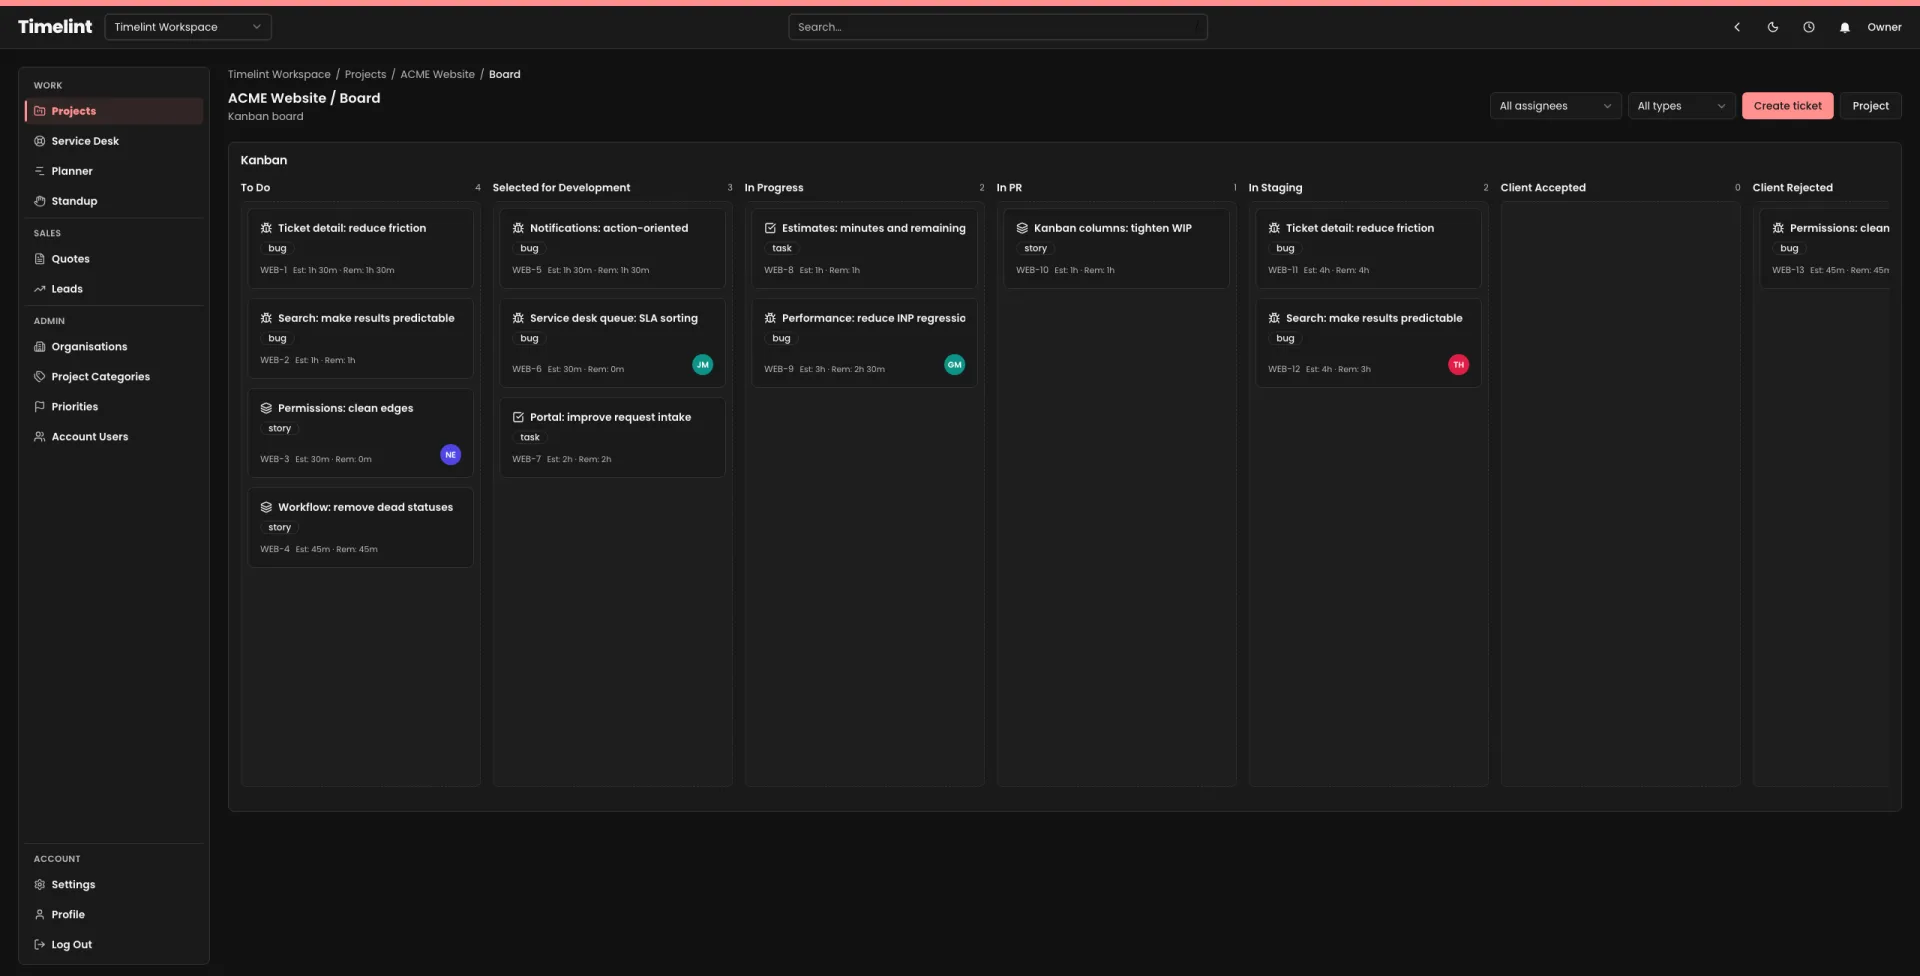Select Projects from the breadcrumb

click(365, 74)
